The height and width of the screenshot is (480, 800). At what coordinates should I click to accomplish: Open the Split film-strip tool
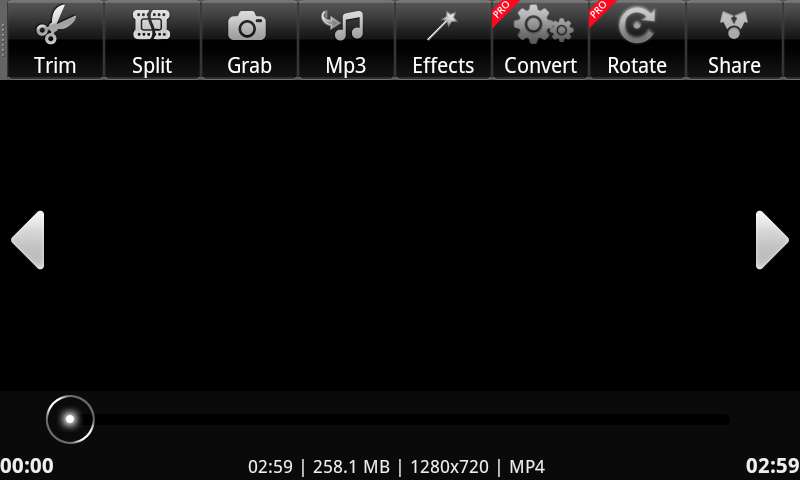[x=152, y=40]
